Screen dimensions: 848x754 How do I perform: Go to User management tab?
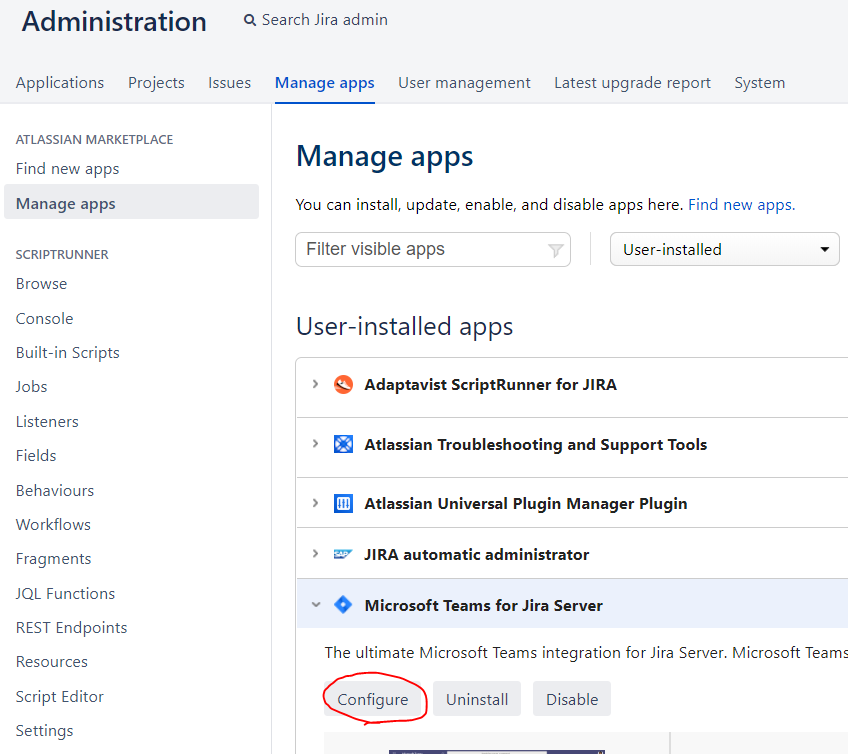click(464, 83)
